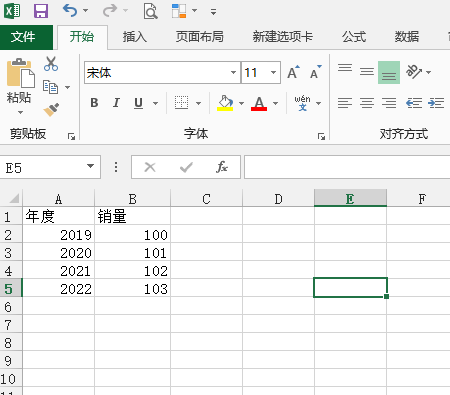450x395 pixels.
Task: Open the 剪贴板 dialog launcher
Action: [71, 136]
